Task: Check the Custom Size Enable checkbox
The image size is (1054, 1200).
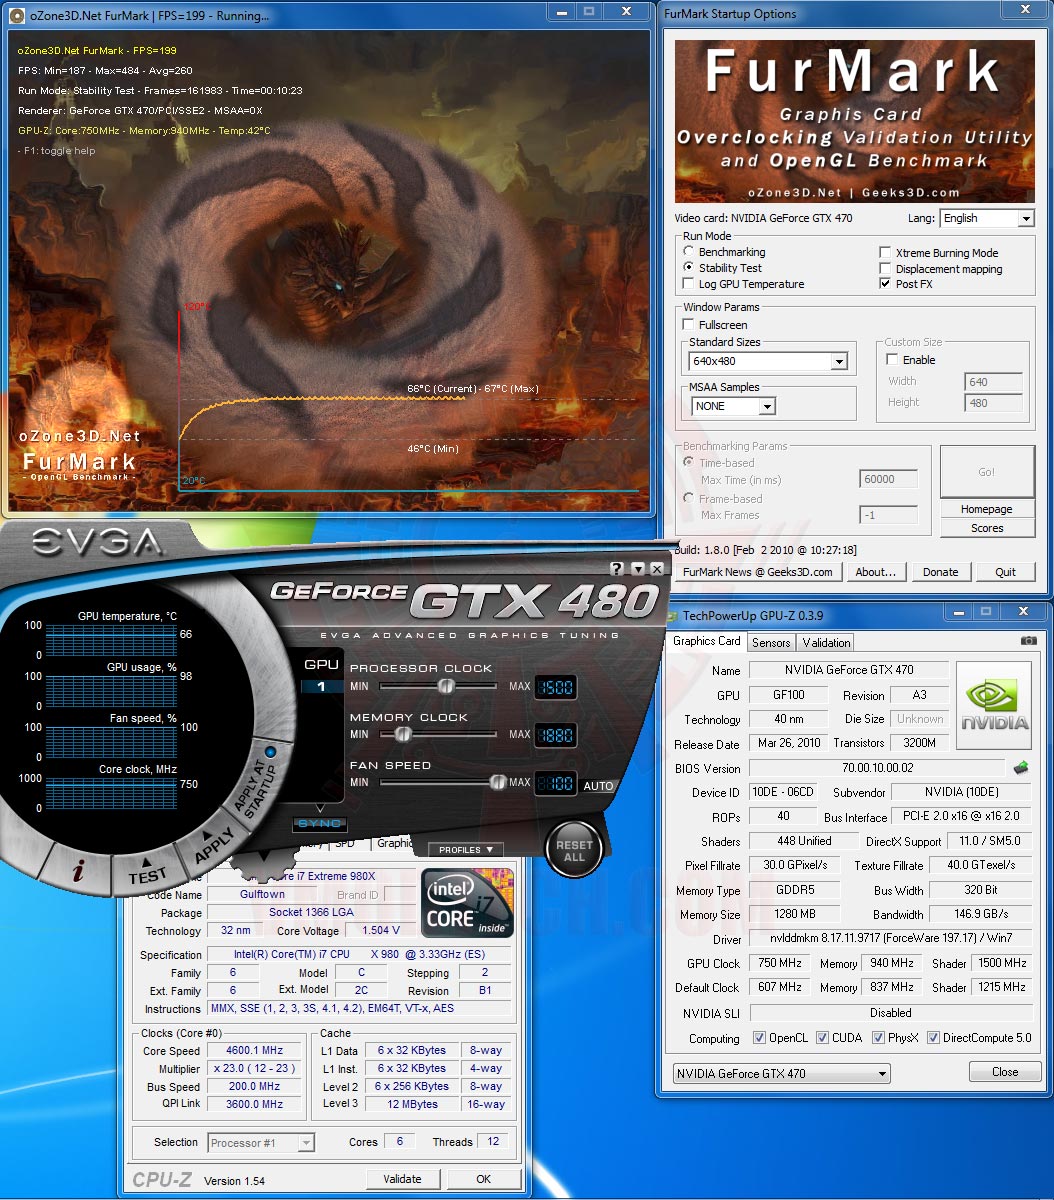Action: point(892,360)
